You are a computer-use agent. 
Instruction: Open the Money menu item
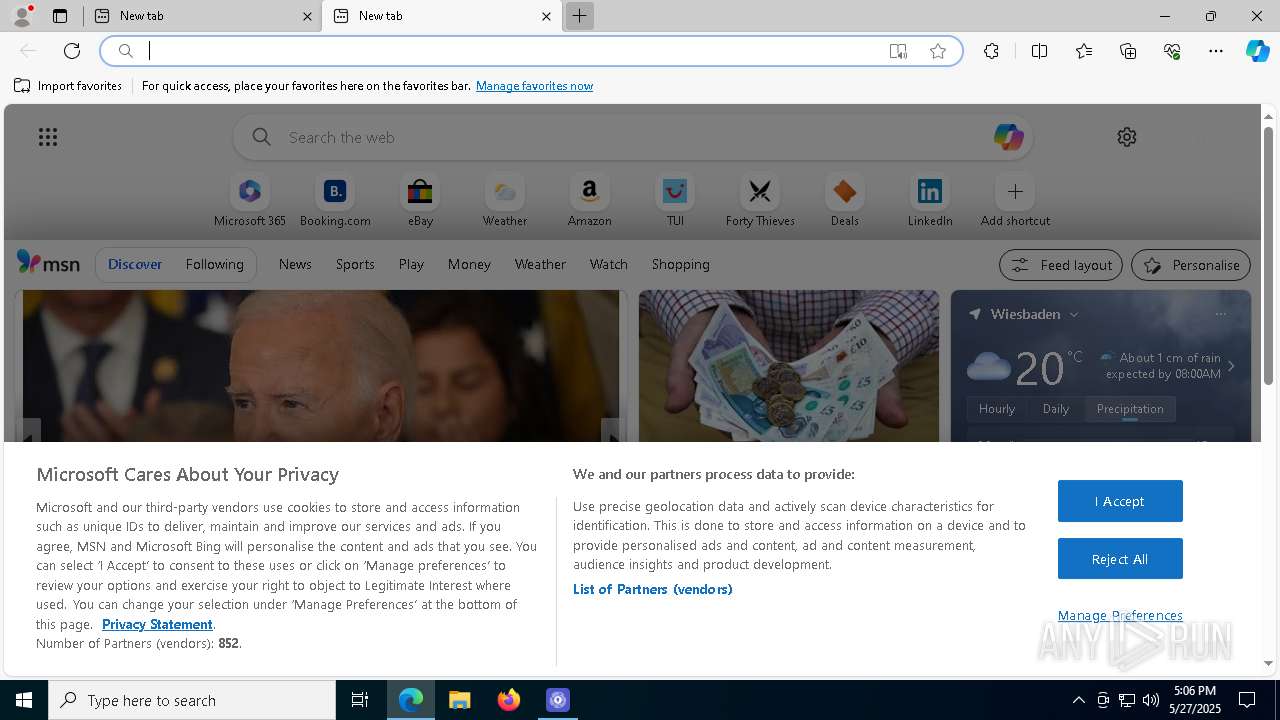469,264
